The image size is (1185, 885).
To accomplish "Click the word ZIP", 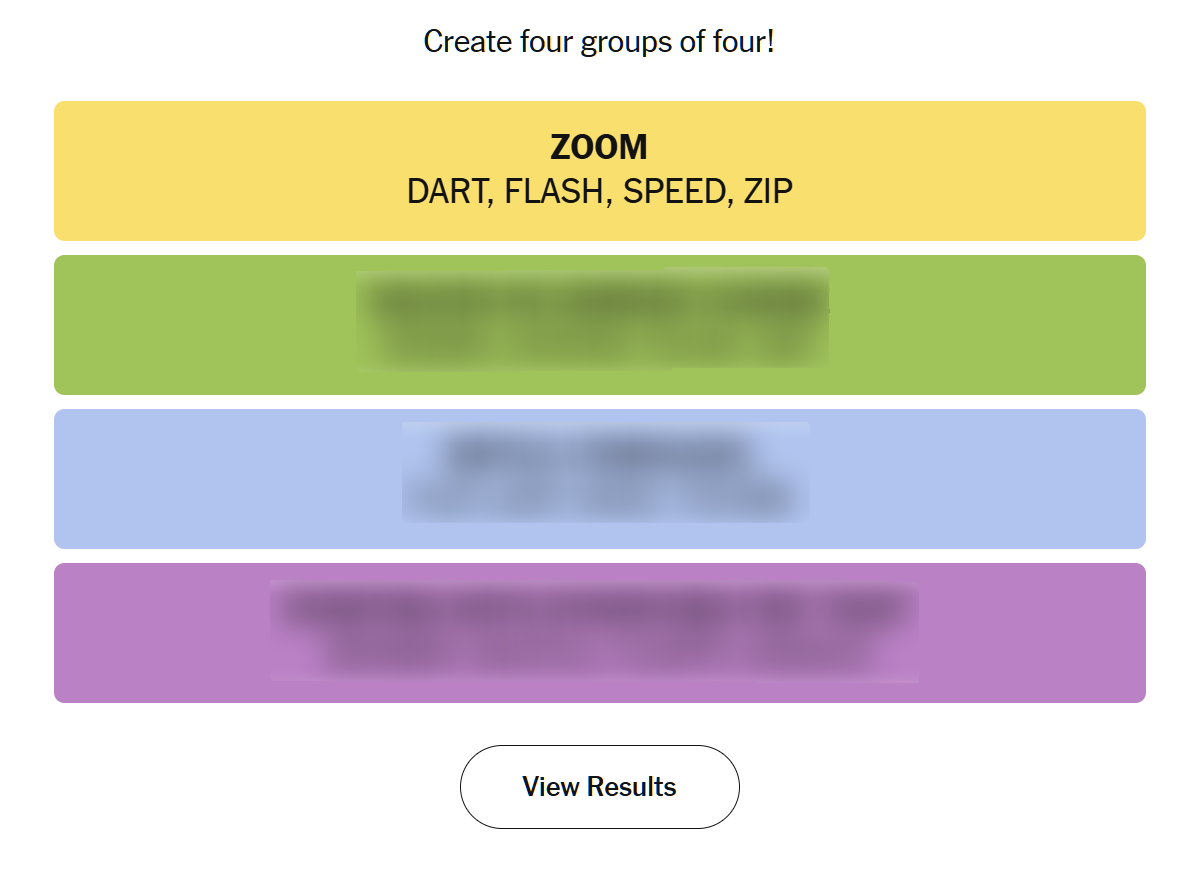I will tap(768, 191).
